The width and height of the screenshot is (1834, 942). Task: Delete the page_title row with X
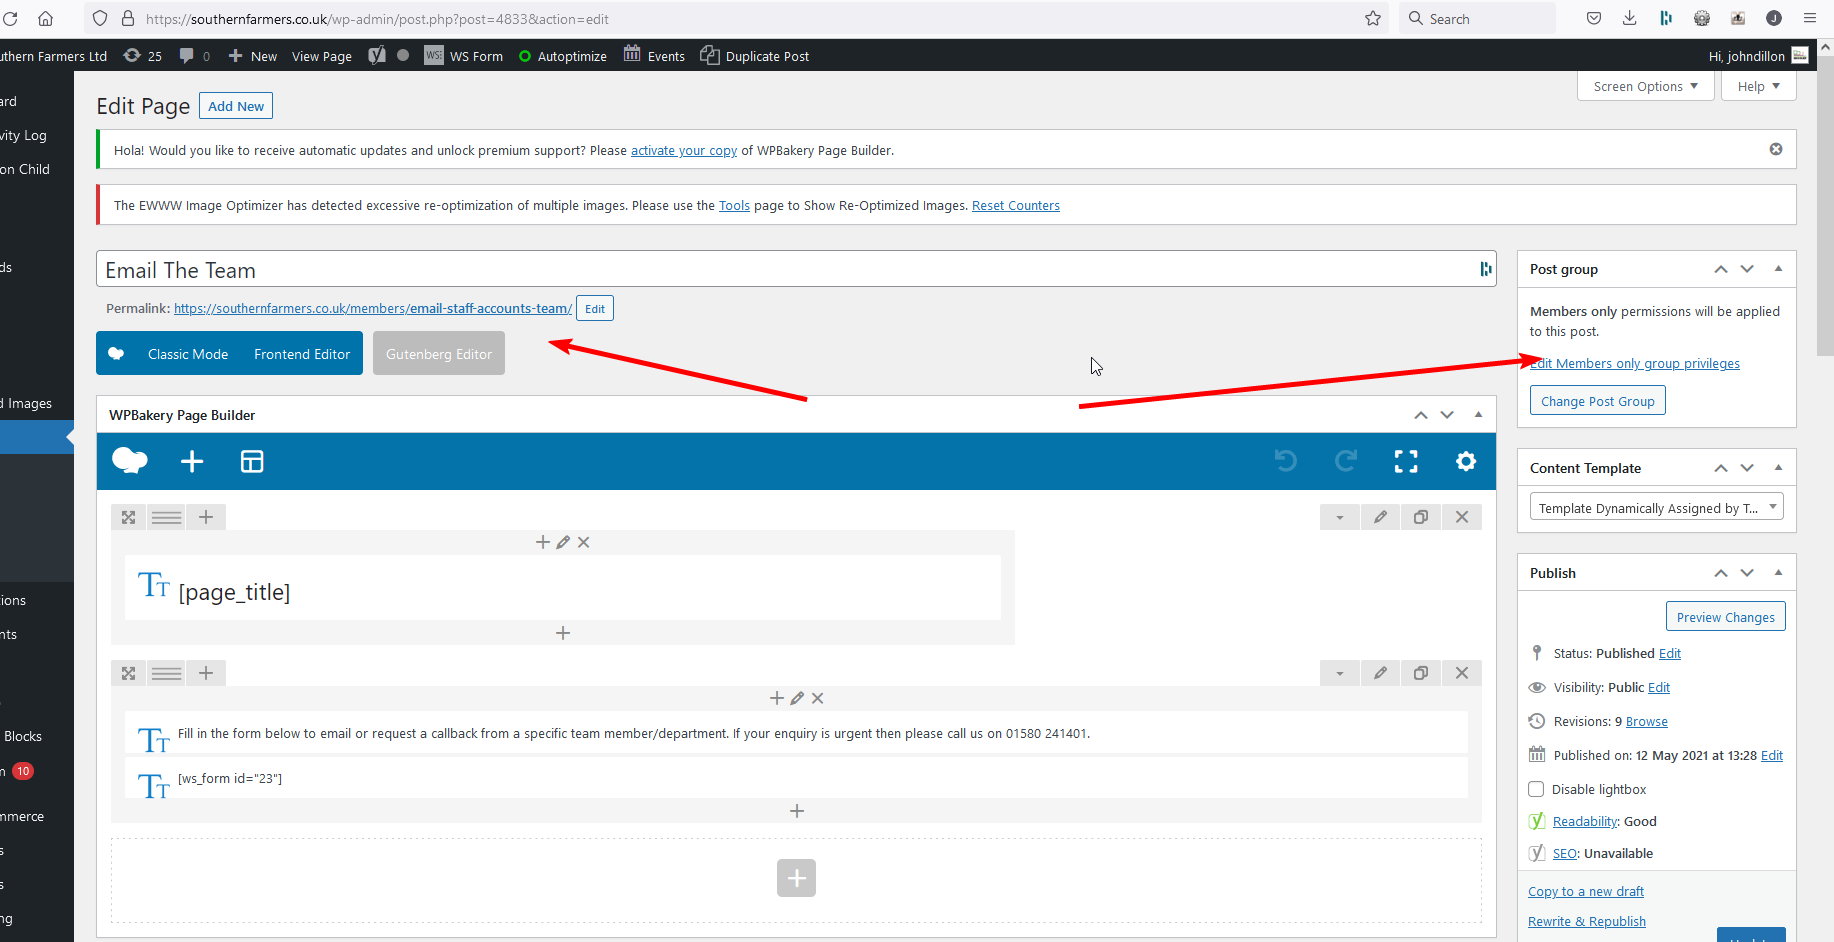click(x=1462, y=517)
